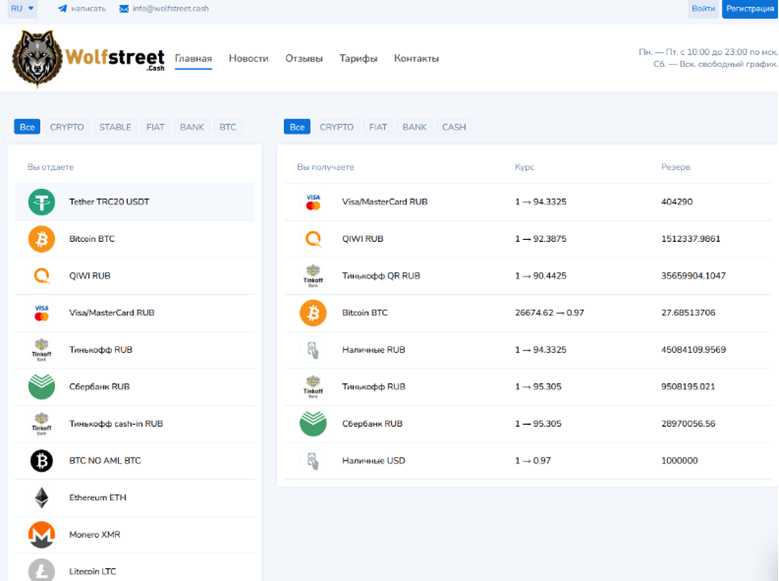Viewport: 779px width, 581px height.
Task: Select the BTC filter tab
Action: point(228,127)
